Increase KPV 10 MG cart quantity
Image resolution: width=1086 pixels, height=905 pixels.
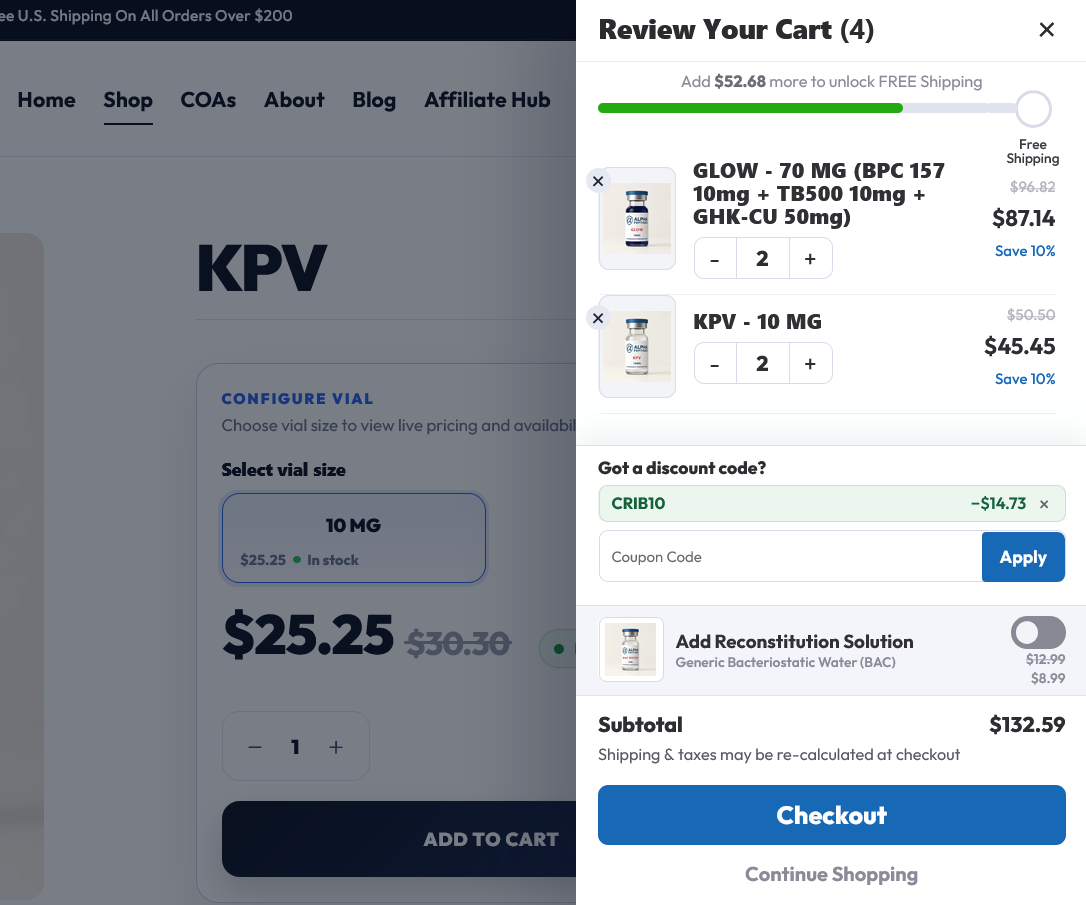(810, 364)
